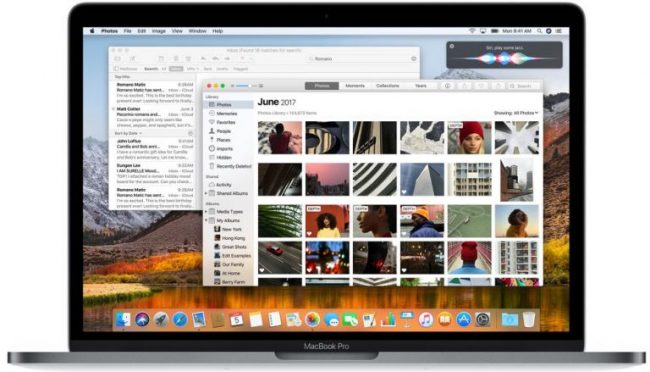
Task: Open Safari compass icon in Dock
Action: 180,319
